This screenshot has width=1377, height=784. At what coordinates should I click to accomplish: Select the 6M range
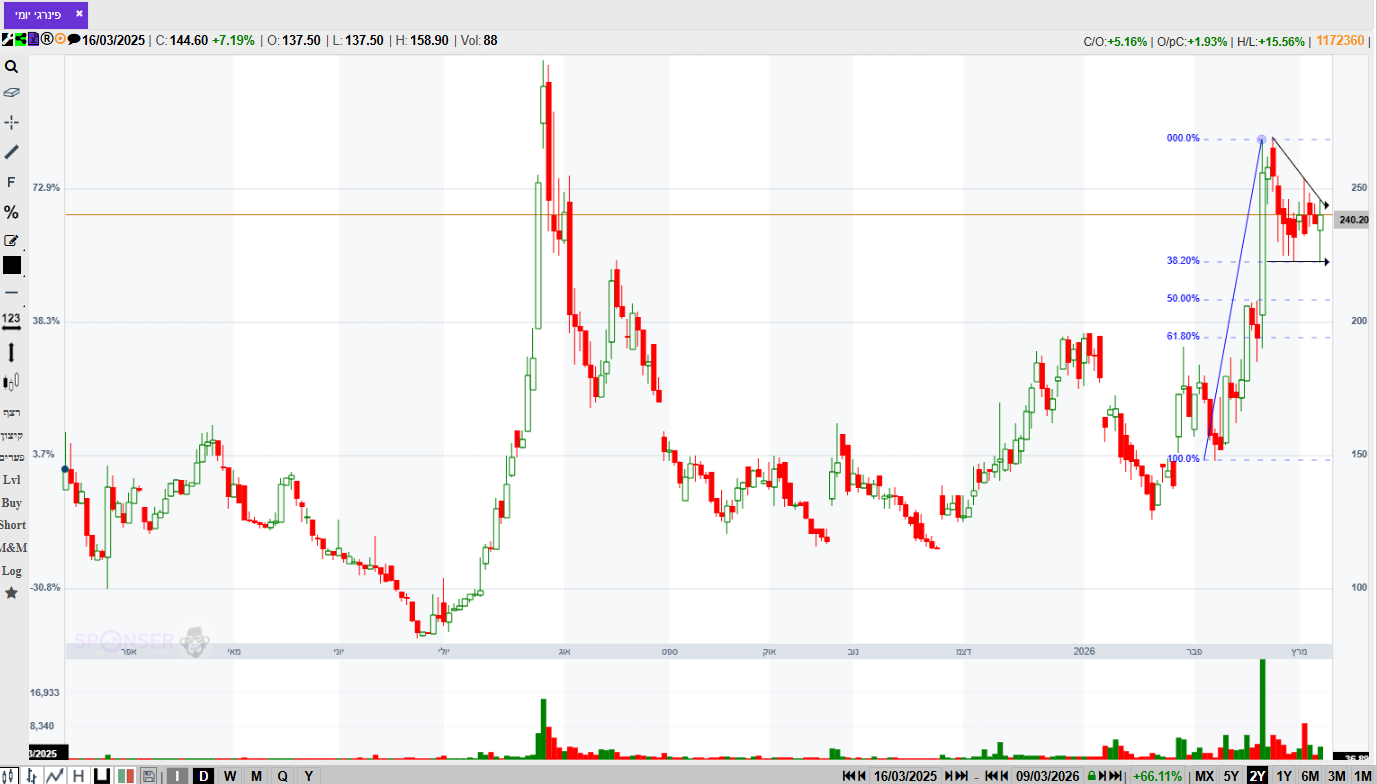click(1310, 776)
